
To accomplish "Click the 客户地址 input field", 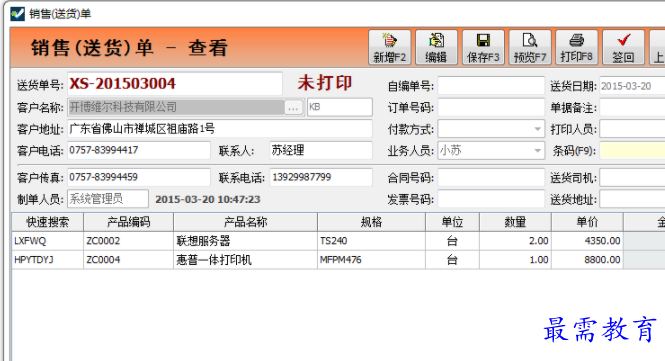I will 220,129.
